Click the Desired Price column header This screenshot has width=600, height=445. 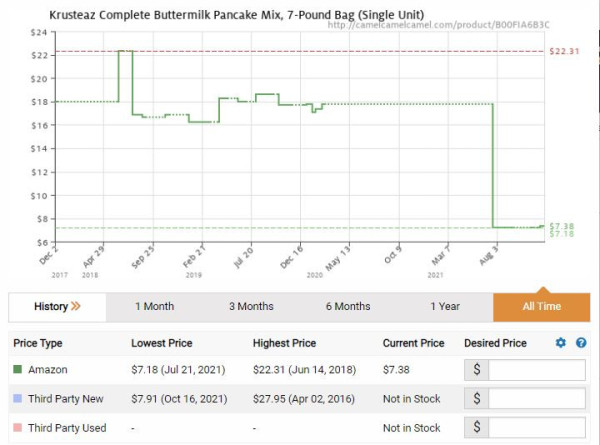(495, 343)
